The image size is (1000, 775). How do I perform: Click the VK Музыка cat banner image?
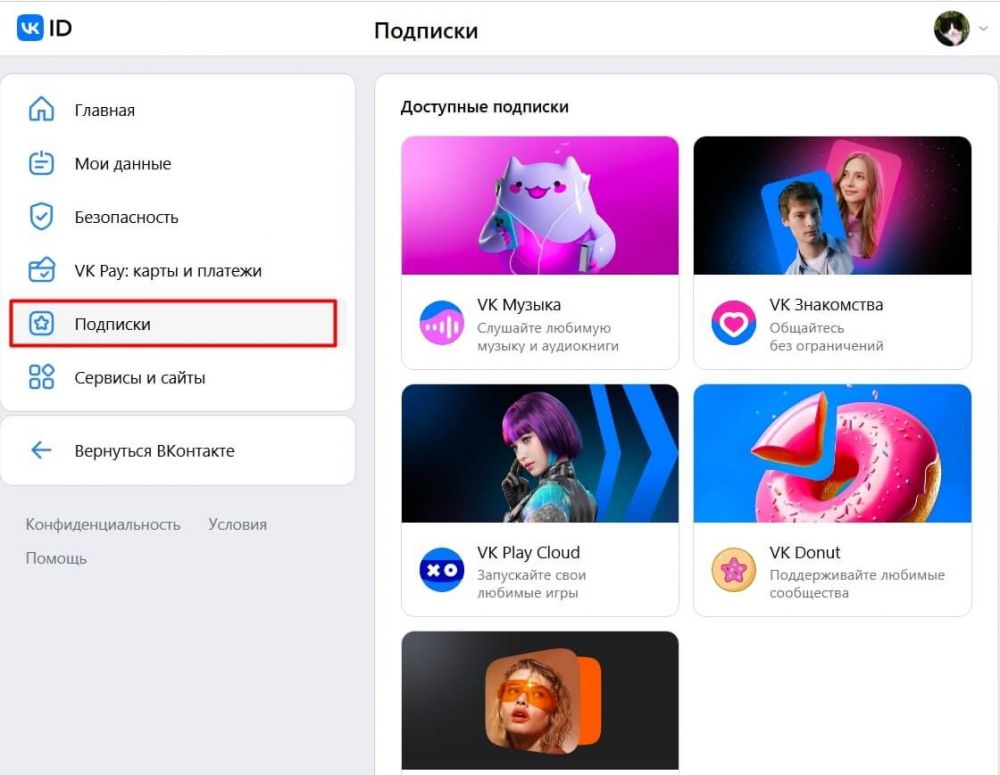click(540, 205)
